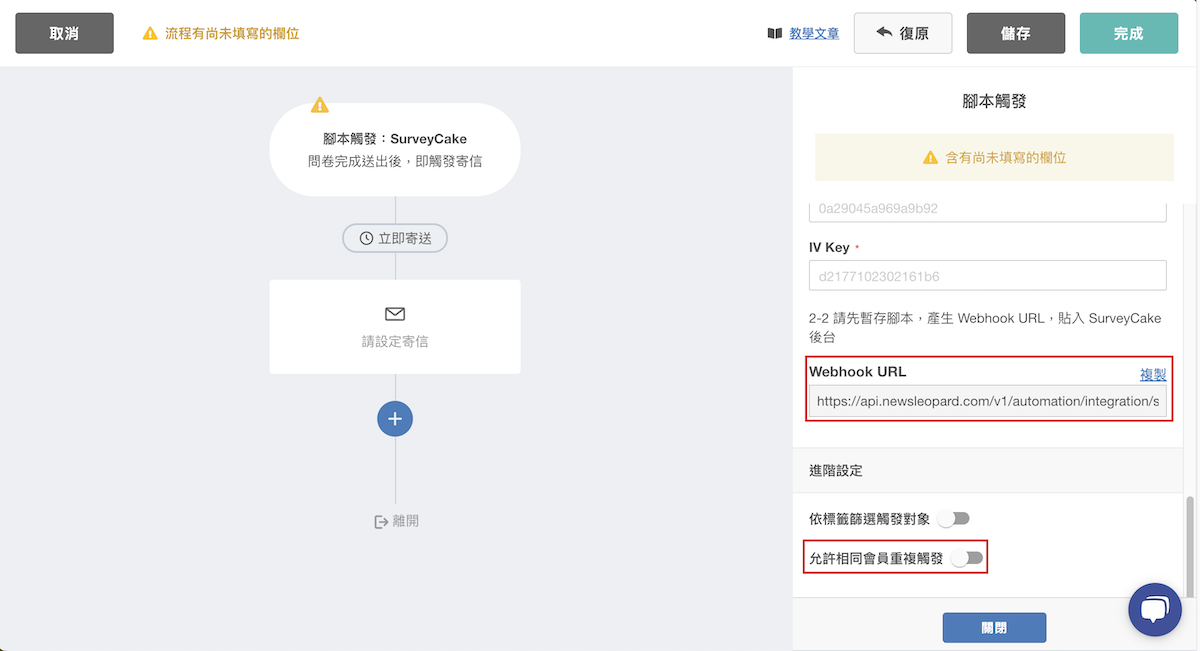Save the workflow with 儲存
The width and height of the screenshot is (1200, 651).
[x=1016, y=33]
